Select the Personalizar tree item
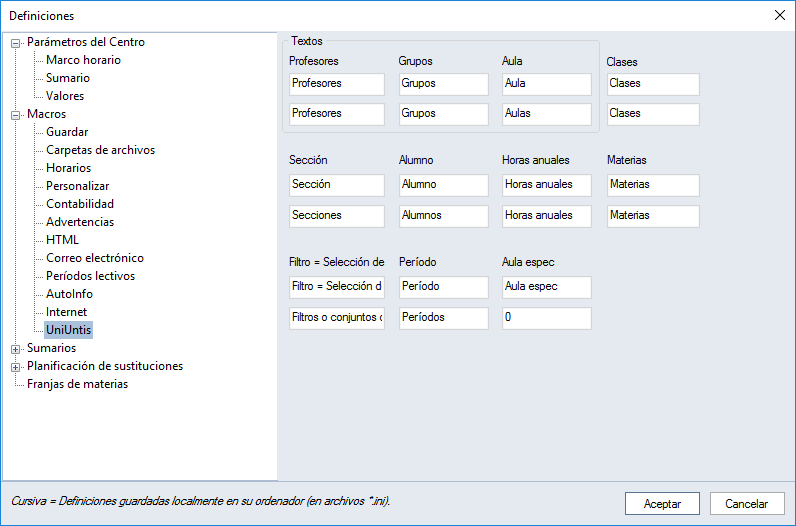Viewport: 796px width, 526px height. (x=77, y=186)
